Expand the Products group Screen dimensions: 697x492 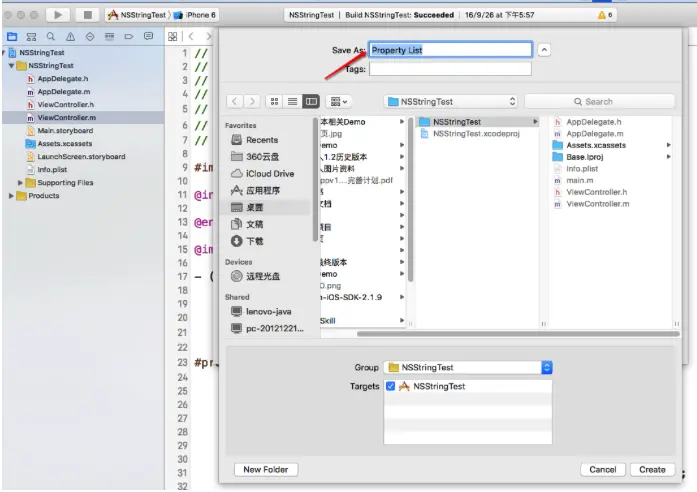[x=11, y=196]
